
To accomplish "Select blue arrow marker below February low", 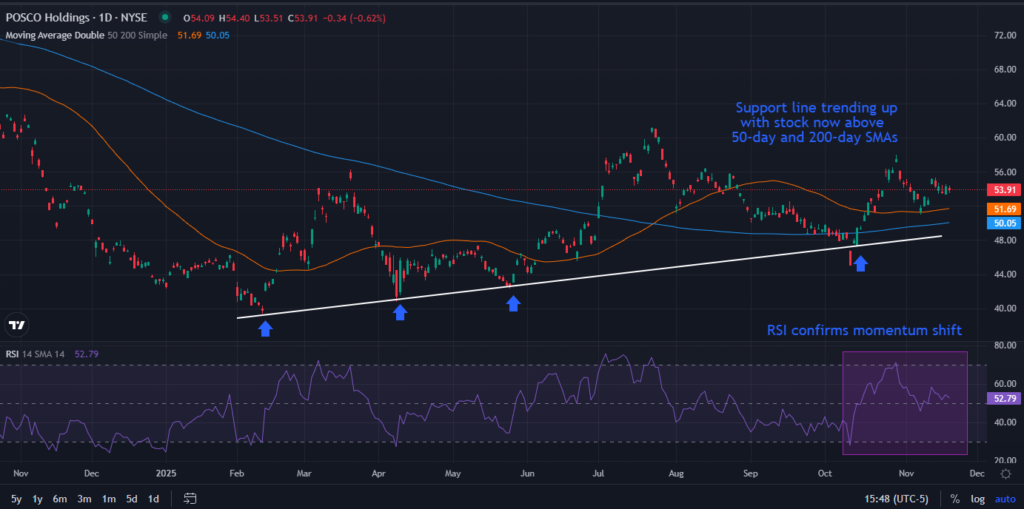I will (265, 328).
